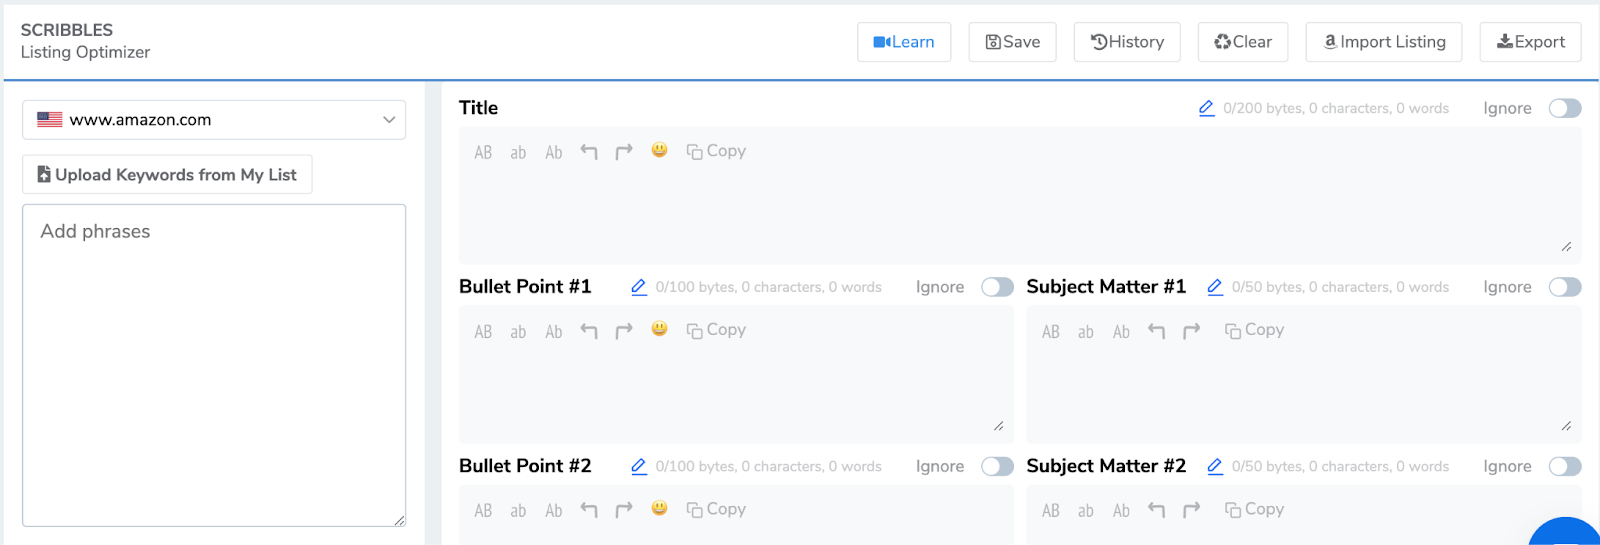Click the capitalize Ab icon in Title toolbar
Screen dimensions: 1600x545
(x=554, y=152)
